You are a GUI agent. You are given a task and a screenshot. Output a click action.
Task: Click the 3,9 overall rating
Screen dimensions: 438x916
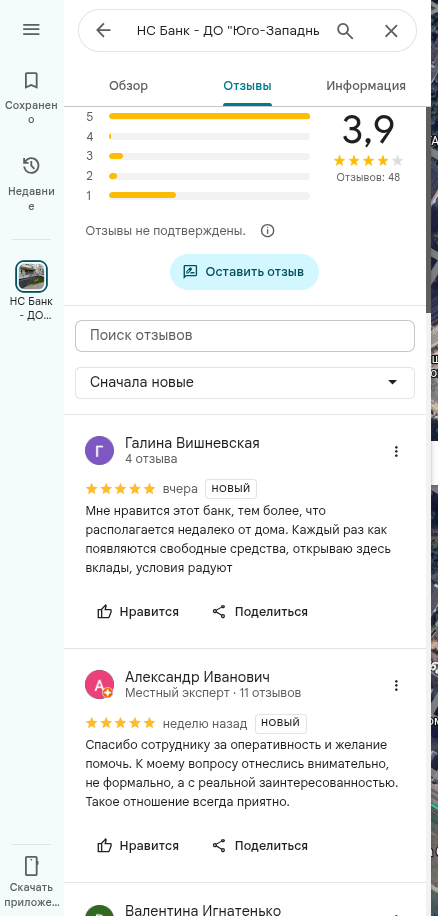coord(369,130)
